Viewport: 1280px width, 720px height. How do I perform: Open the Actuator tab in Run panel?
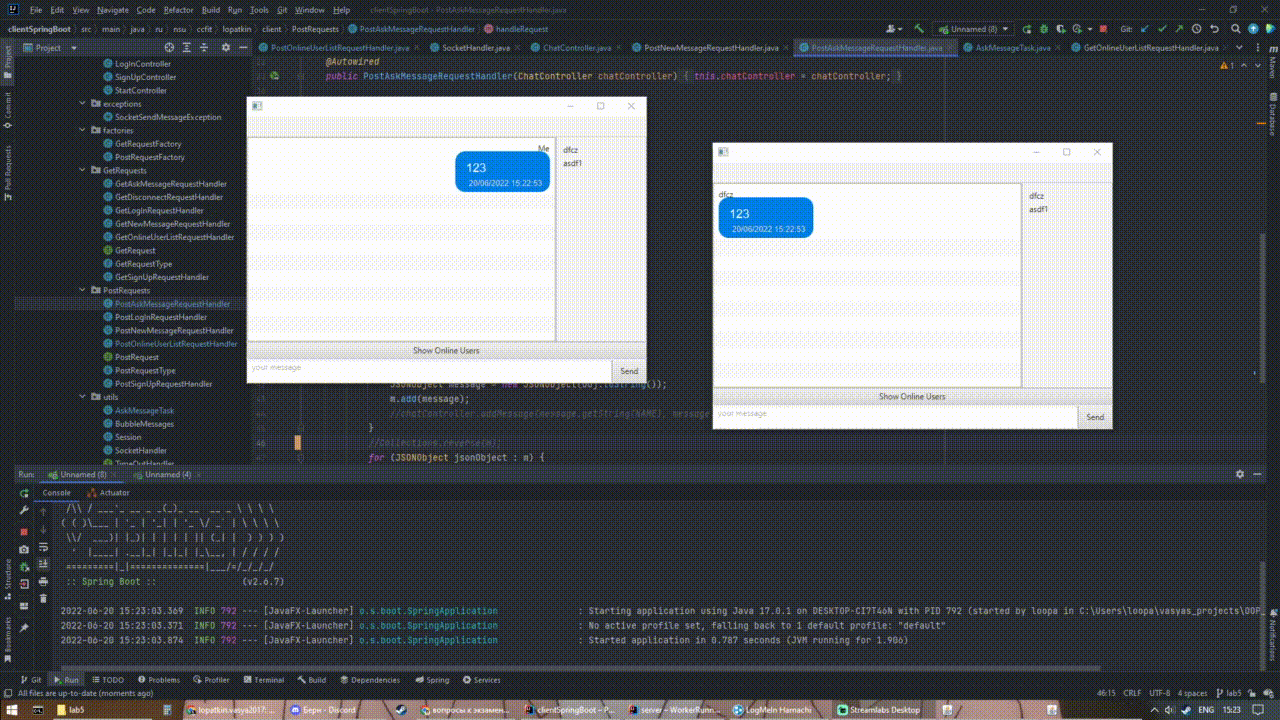click(x=108, y=493)
